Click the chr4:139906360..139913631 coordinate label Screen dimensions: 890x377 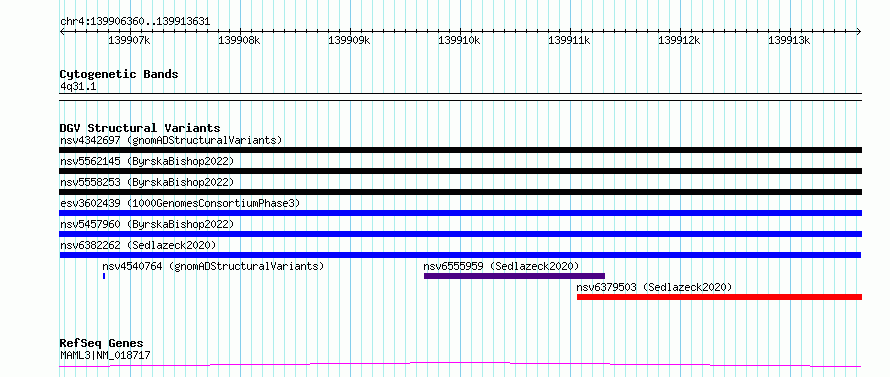(135, 22)
